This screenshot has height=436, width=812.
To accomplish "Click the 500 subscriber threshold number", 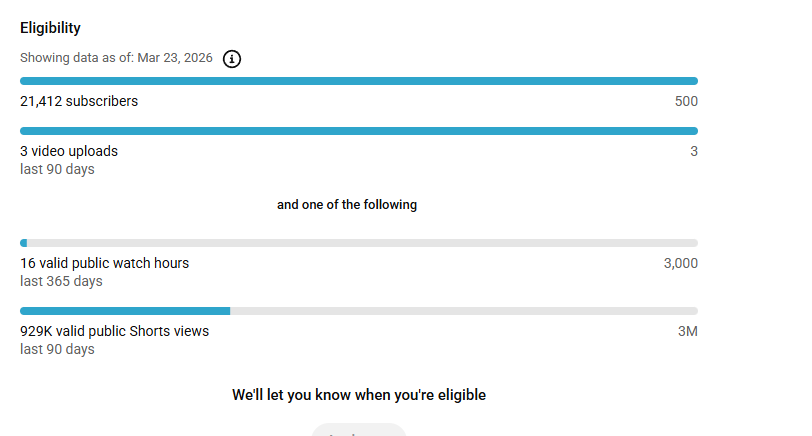I will [x=686, y=101].
